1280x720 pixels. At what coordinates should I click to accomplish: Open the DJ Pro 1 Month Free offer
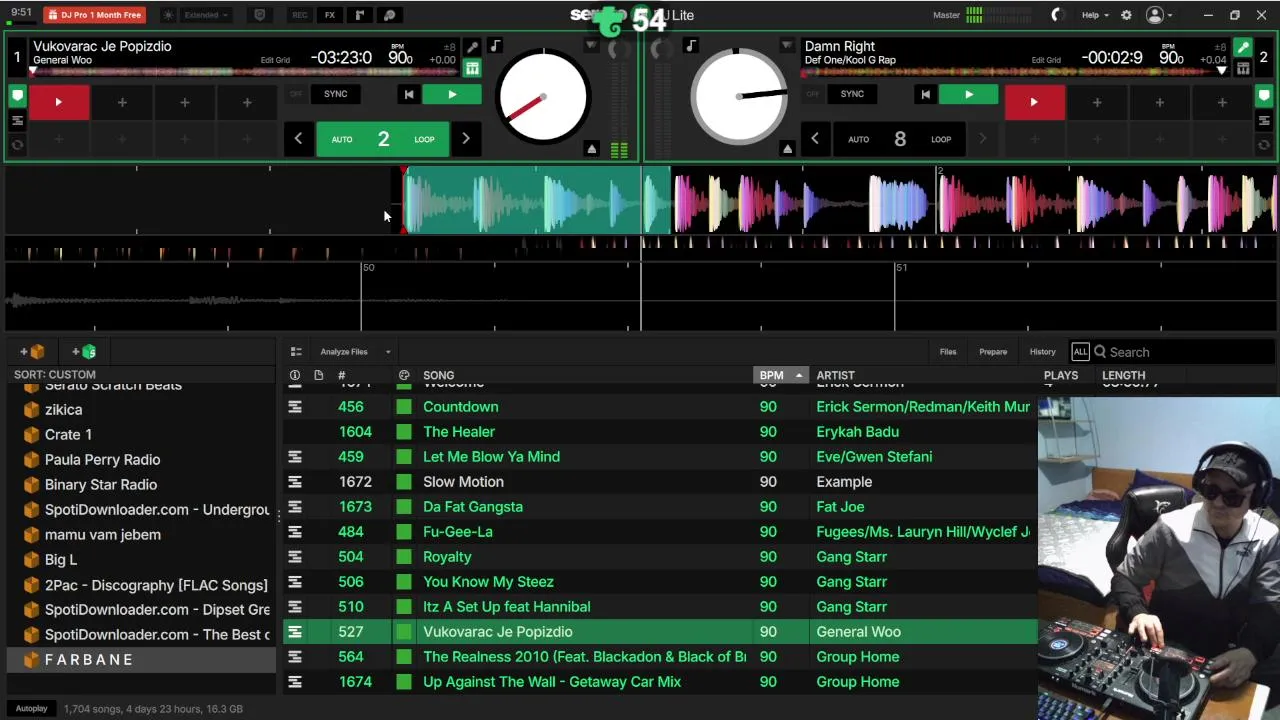tap(94, 15)
